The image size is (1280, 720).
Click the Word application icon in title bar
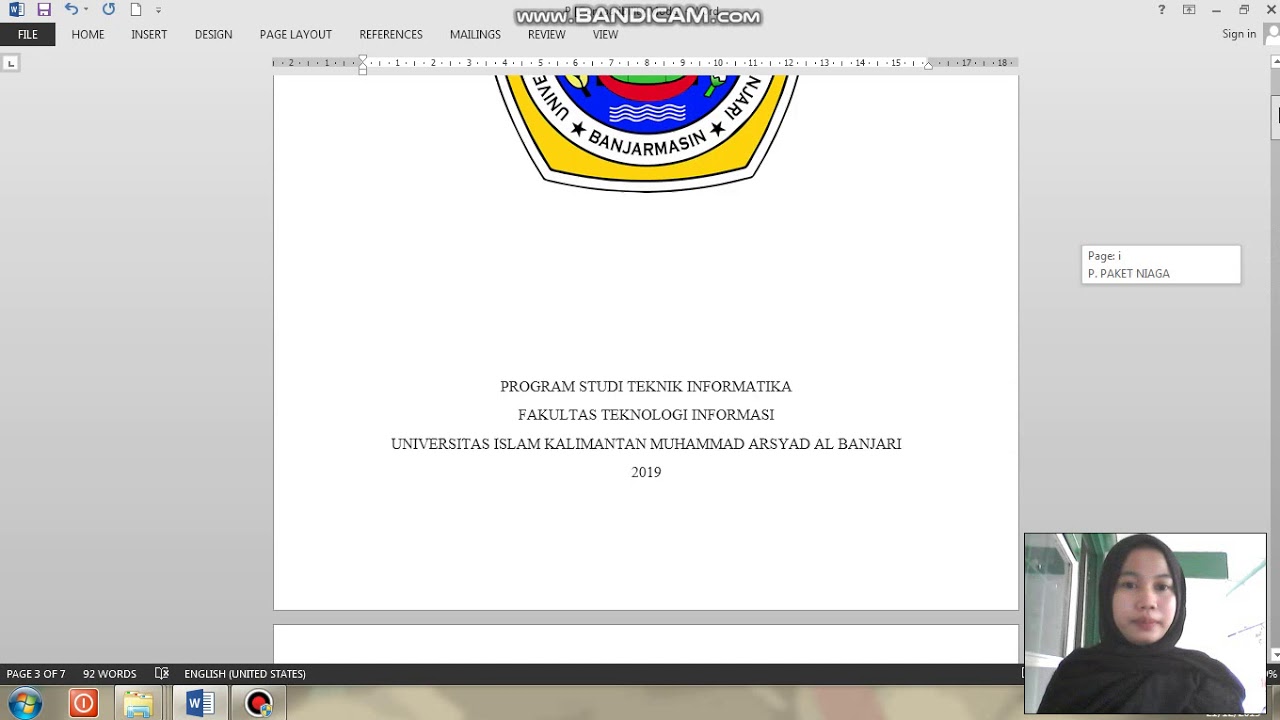(16, 10)
